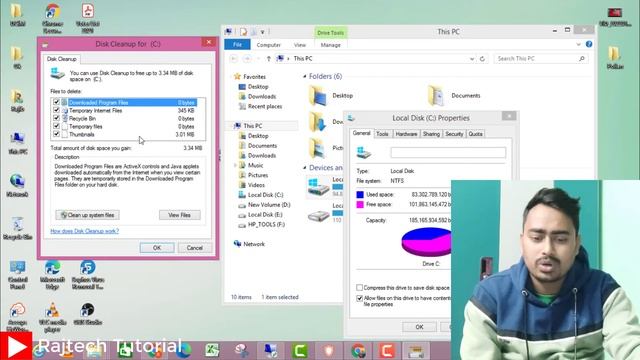The width and height of the screenshot is (640, 360).
Task: Open the Desktop folder icon in Folders
Action: click(318, 96)
